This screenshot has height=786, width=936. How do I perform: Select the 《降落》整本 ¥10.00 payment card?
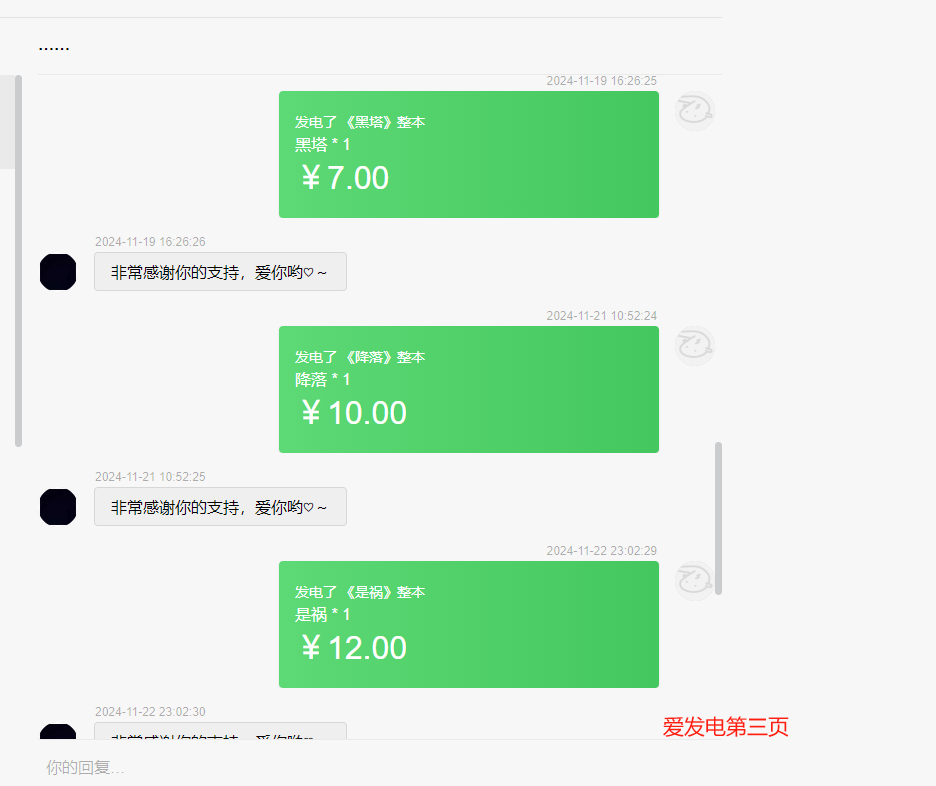pyautogui.click(x=469, y=389)
